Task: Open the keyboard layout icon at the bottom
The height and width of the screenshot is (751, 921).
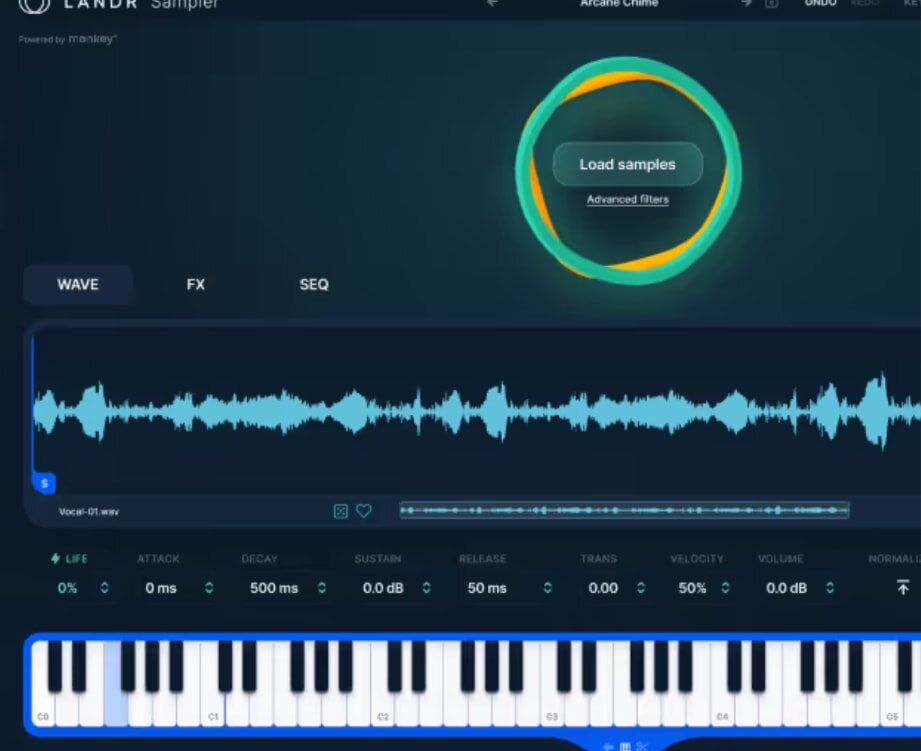Action: 625,745
